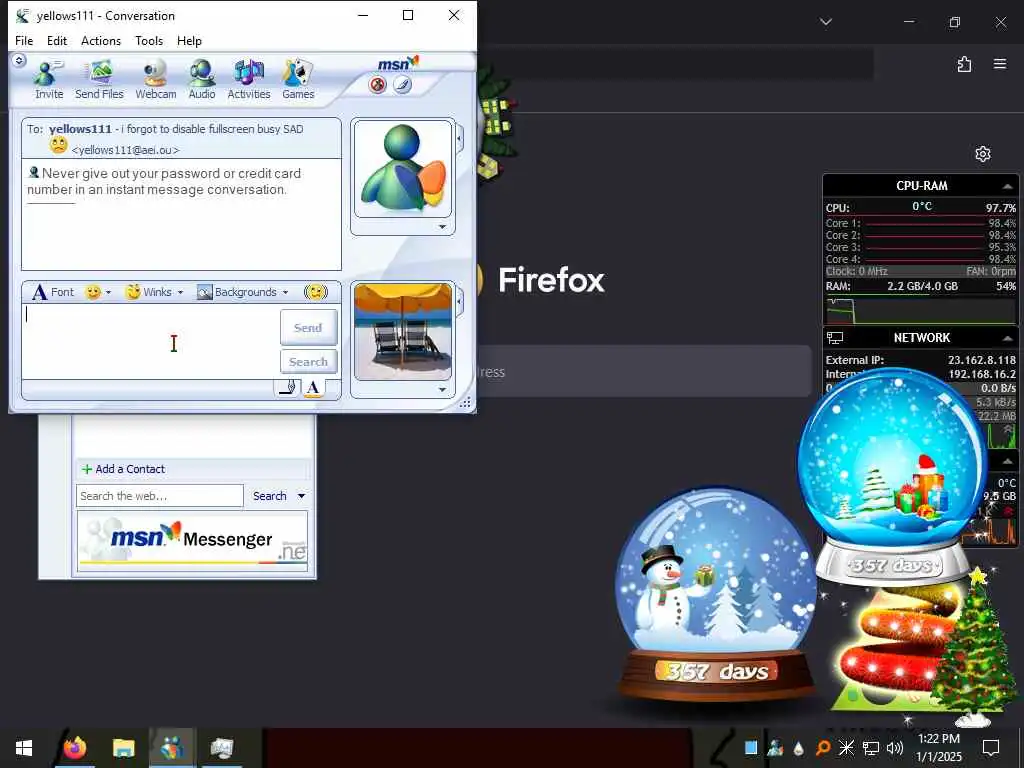
Task: Click MSN Messenger taskbar icon
Action: (172, 748)
